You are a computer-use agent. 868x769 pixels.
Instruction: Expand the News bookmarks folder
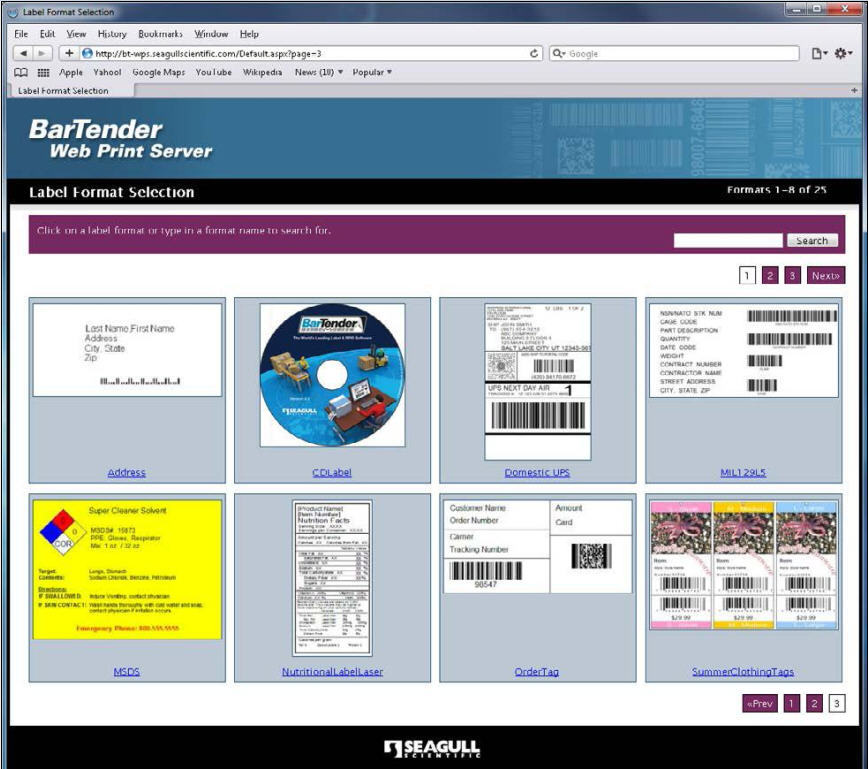click(319, 72)
